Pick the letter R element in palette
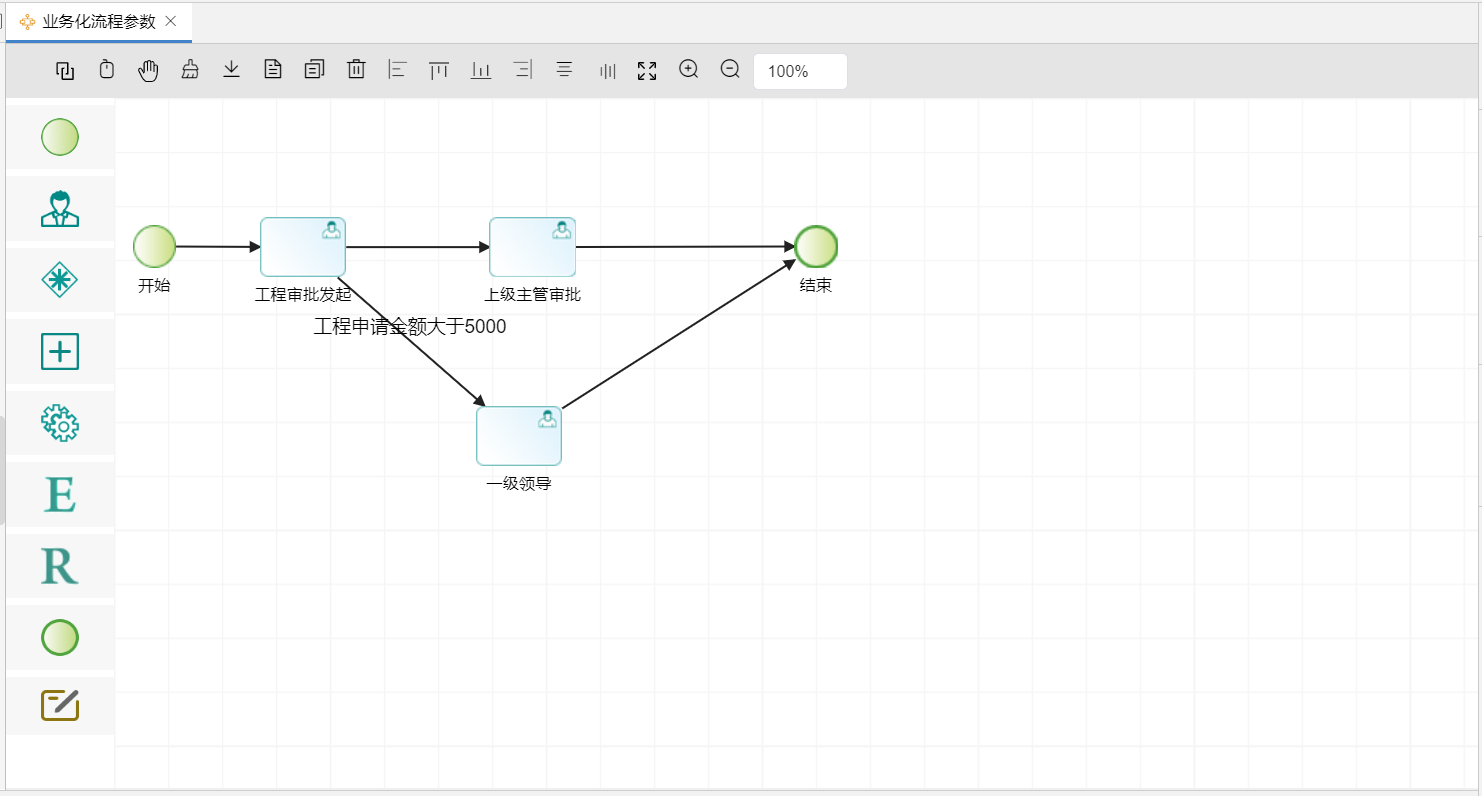1482x796 pixels. point(60,566)
